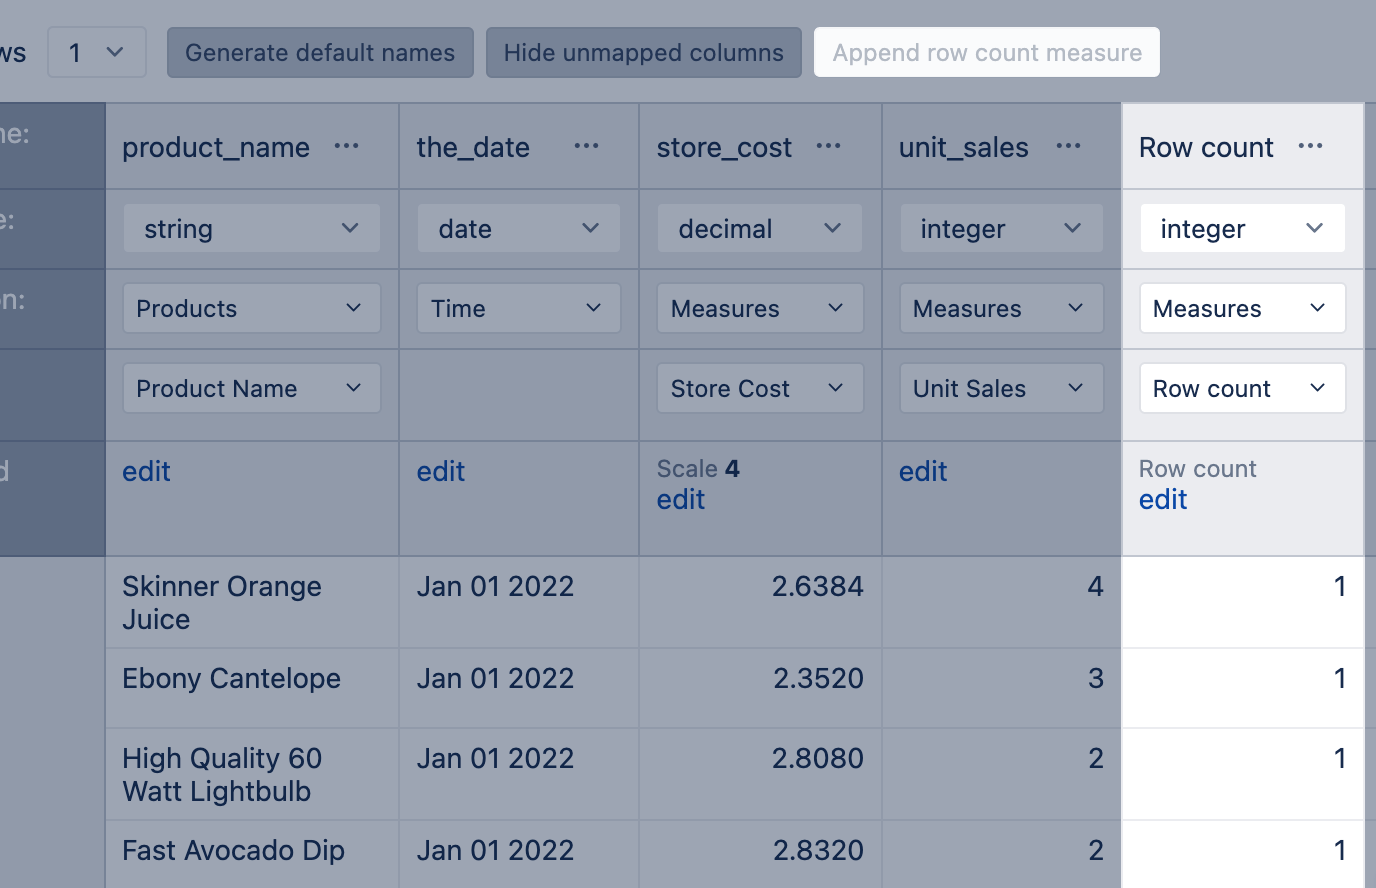Image resolution: width=1376 pixels, height=888 pixels.
Task: Click Generate default names button
Action: 320,53
